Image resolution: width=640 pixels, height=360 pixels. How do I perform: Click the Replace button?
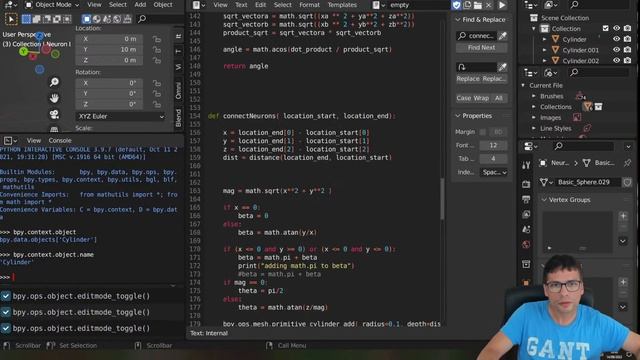click(468, 78)
